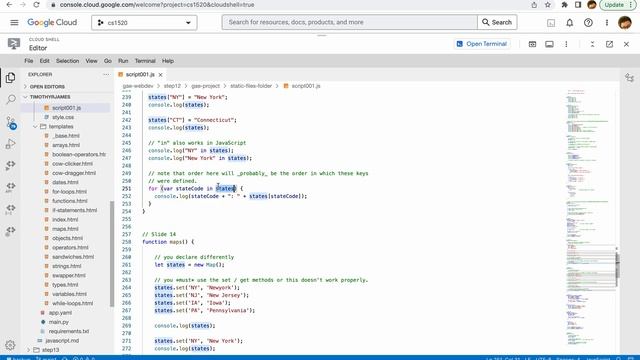Screen dimensions: 640x360
Task: Open javascript.md file
Action: coord(62,340)
